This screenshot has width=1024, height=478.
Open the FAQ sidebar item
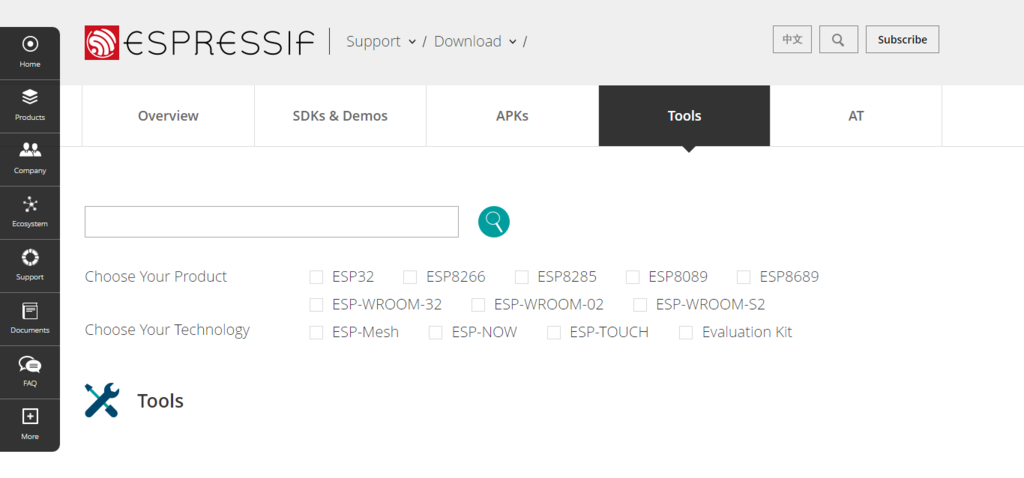pyautogui.click(x=29, y=372)
